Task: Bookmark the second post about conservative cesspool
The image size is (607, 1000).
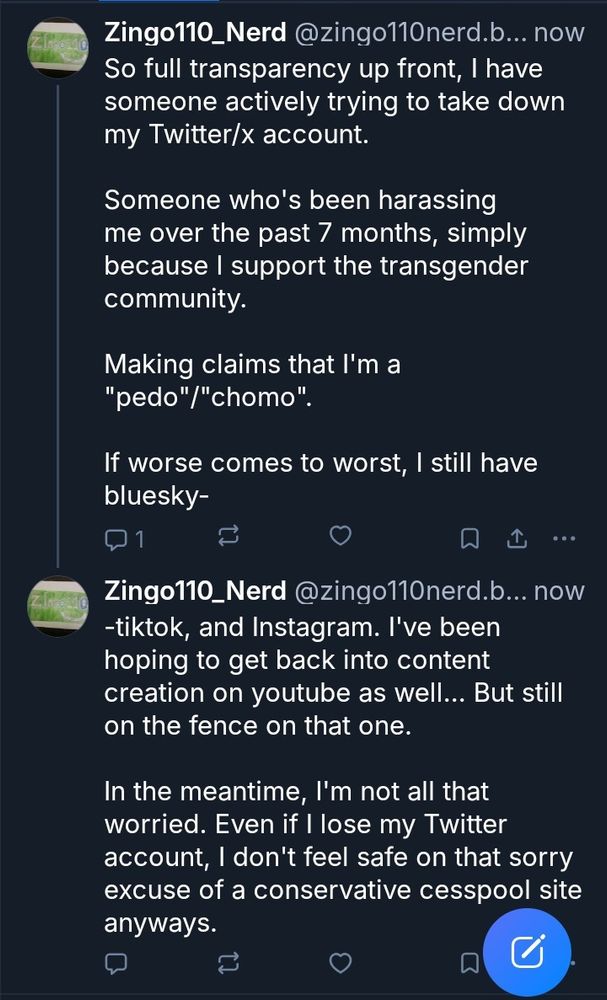Action: [468, 963]
